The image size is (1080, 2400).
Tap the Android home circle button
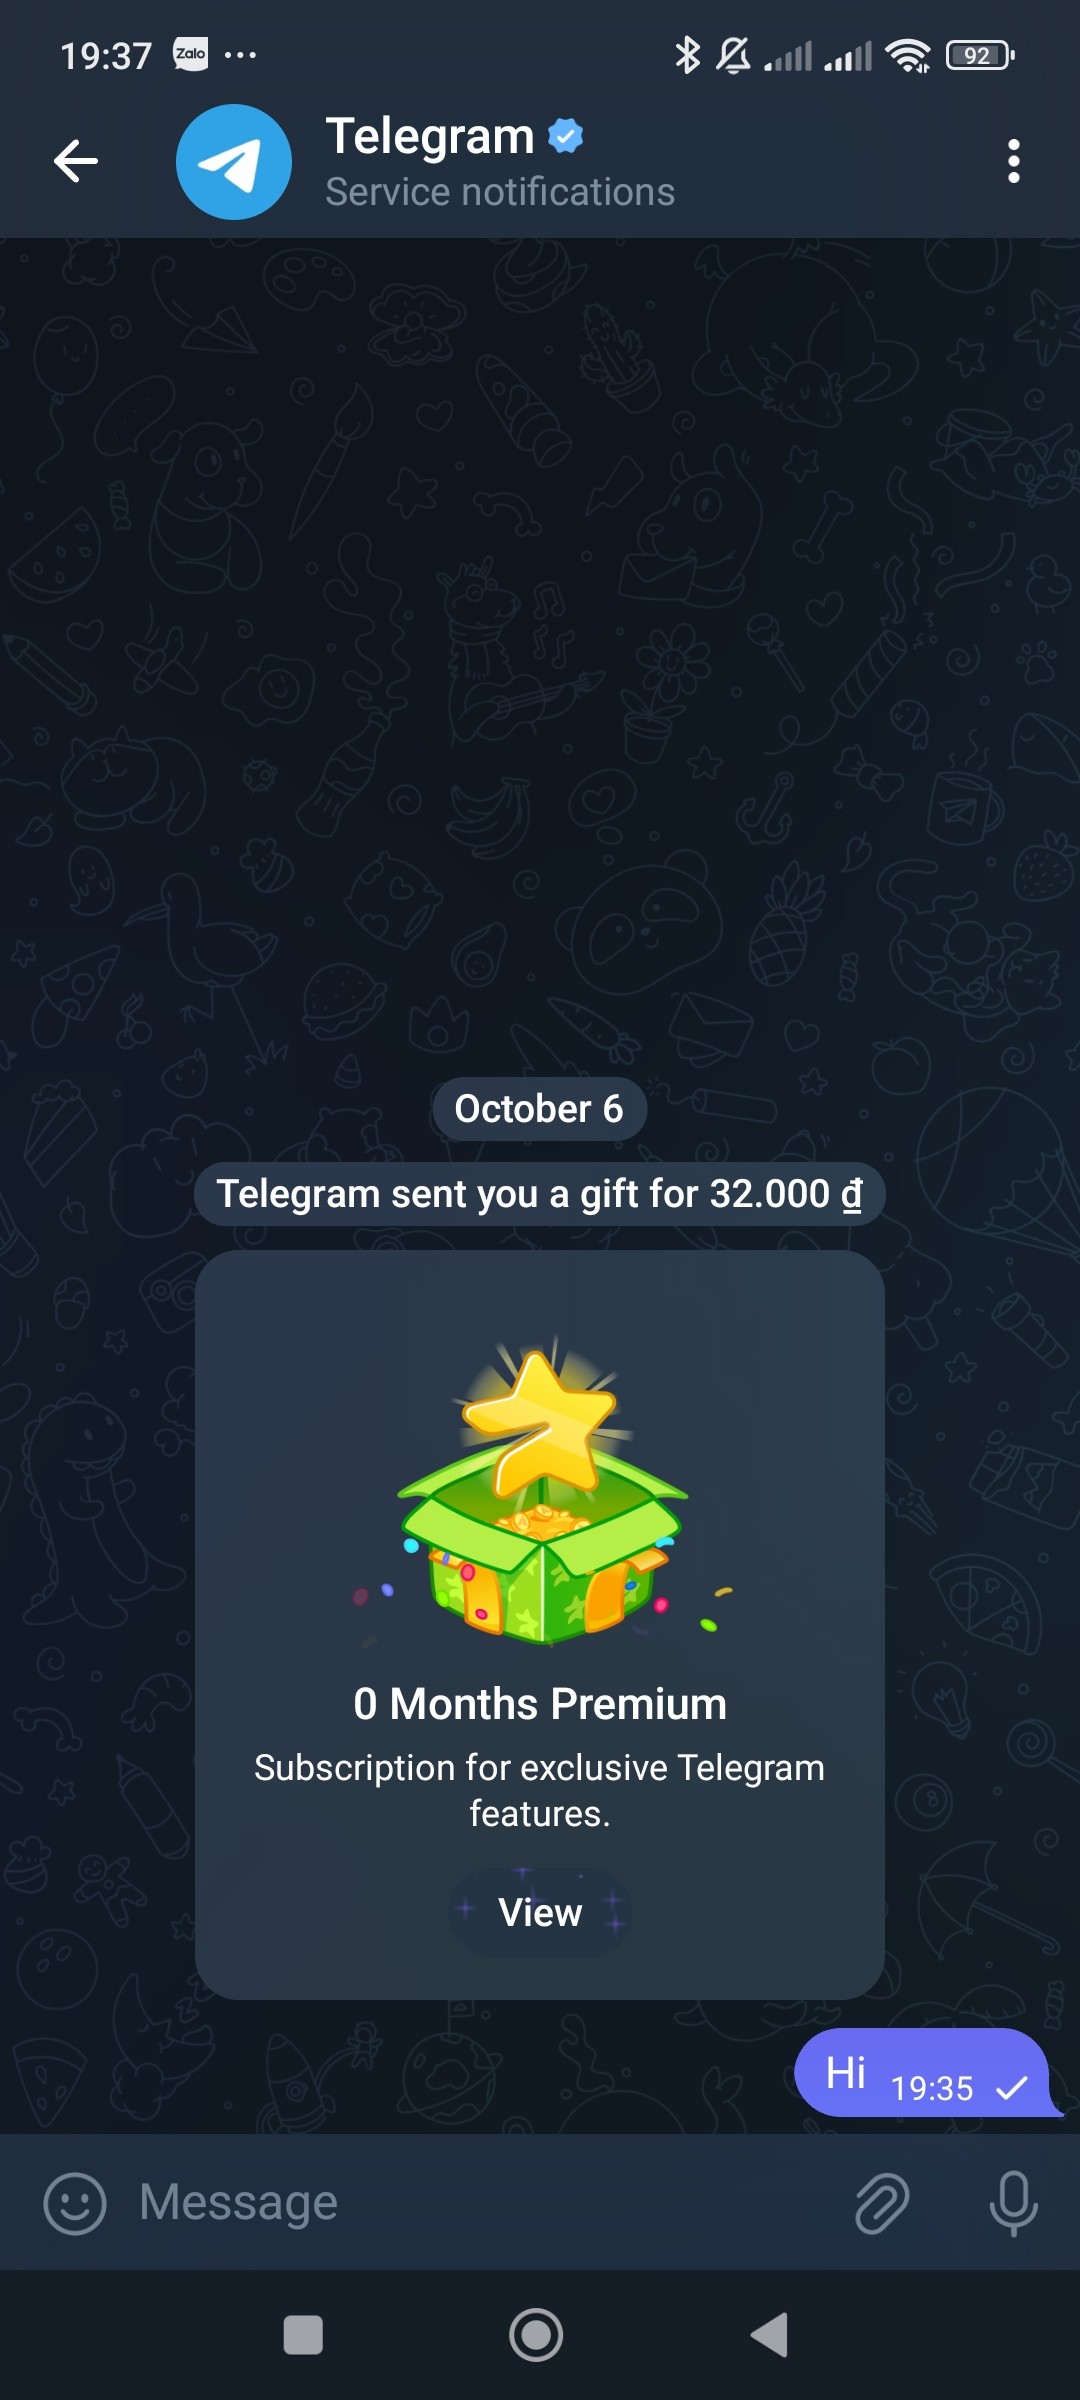(x=536, y=2336)
